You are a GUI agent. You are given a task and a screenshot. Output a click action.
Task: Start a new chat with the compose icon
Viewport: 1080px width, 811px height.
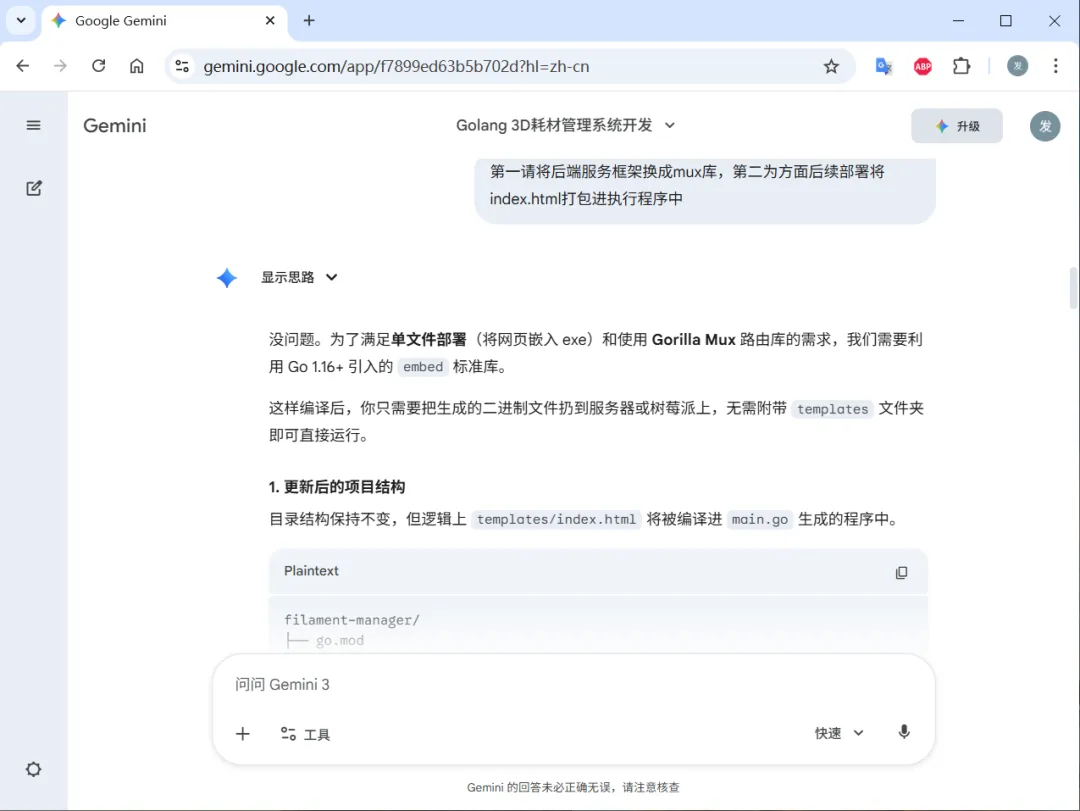(34, 188)
